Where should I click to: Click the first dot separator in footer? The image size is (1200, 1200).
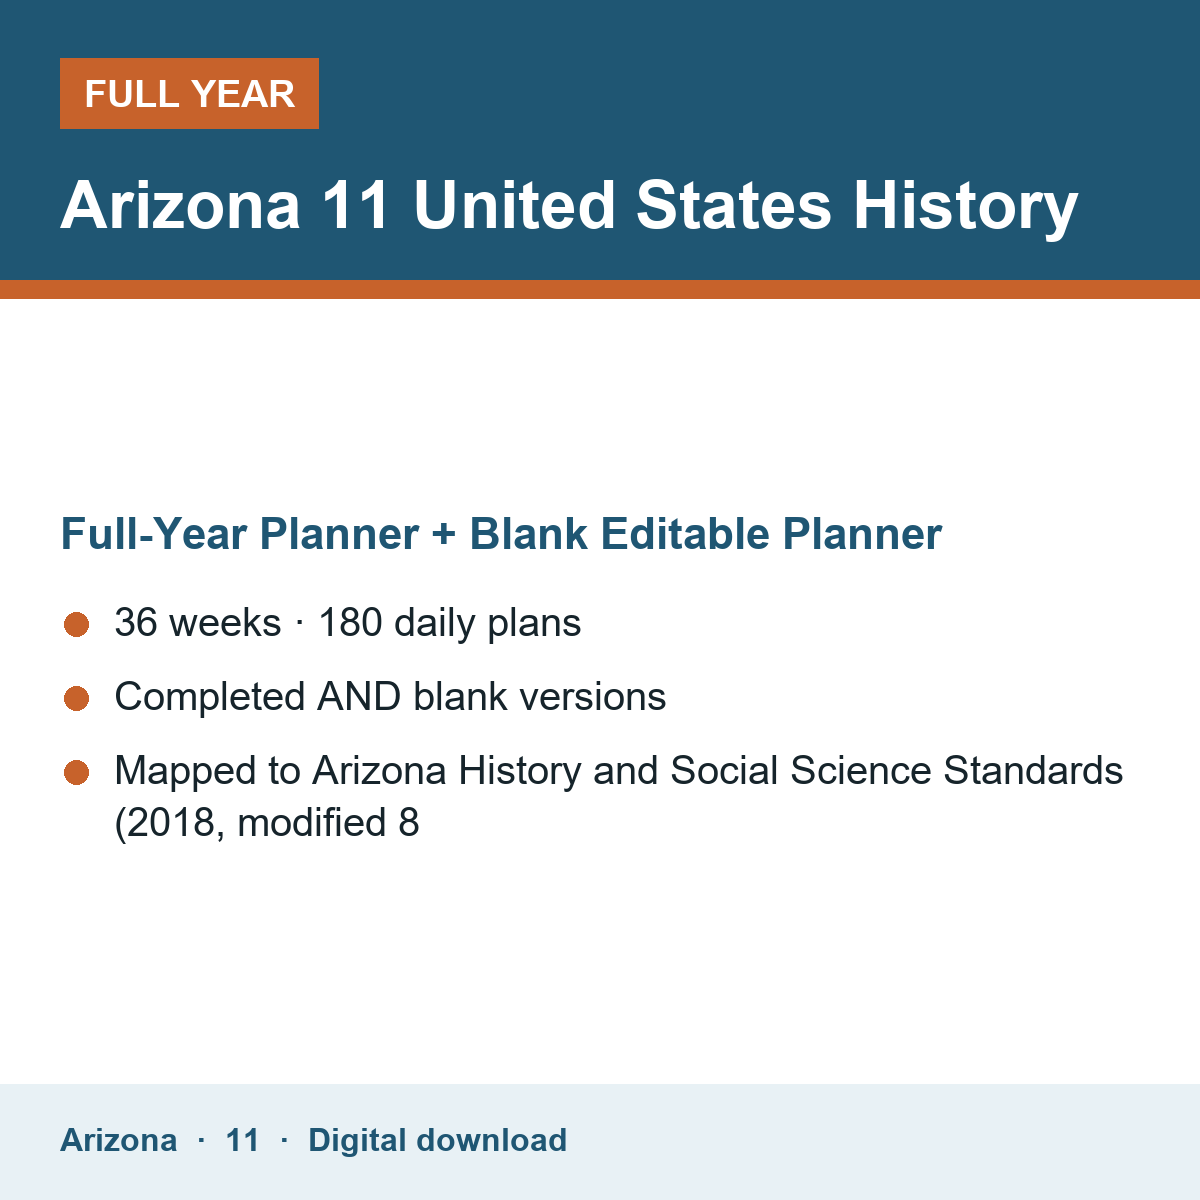pyautogui.click(x=201, y=1140)
